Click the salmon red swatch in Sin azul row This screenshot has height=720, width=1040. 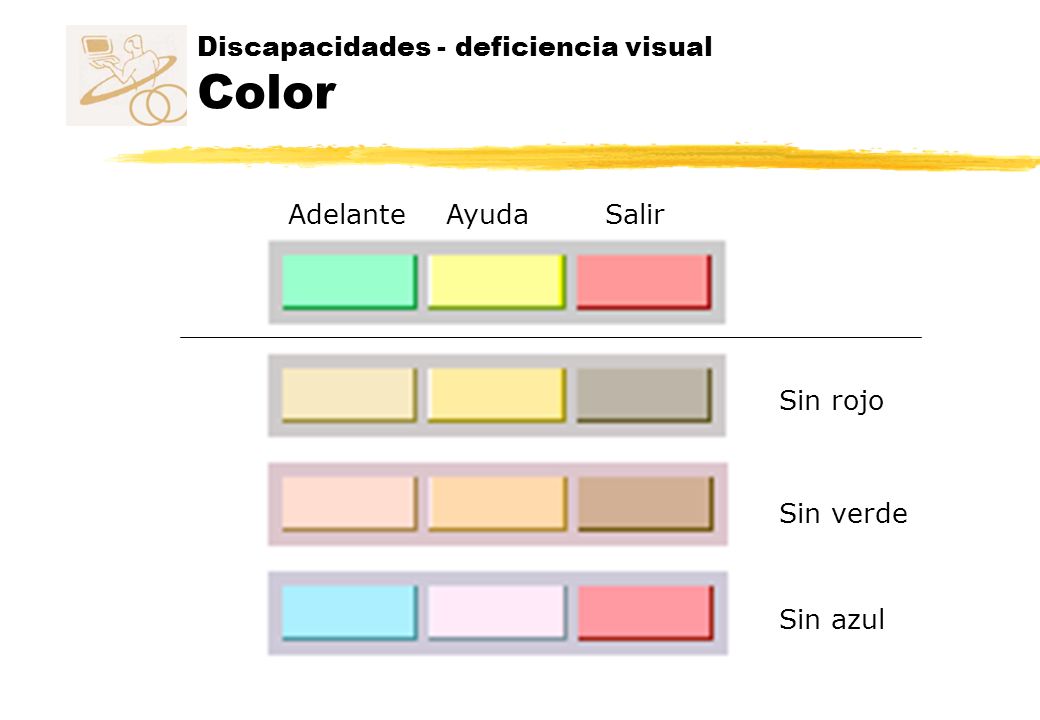[x=646, y=613]
